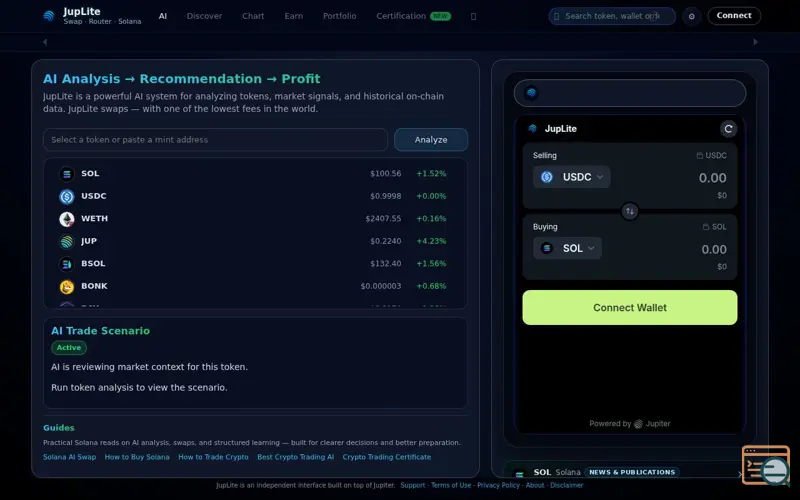Select the BONK row in token list
This screenshot has width=800, height=500.
(255, 286)
